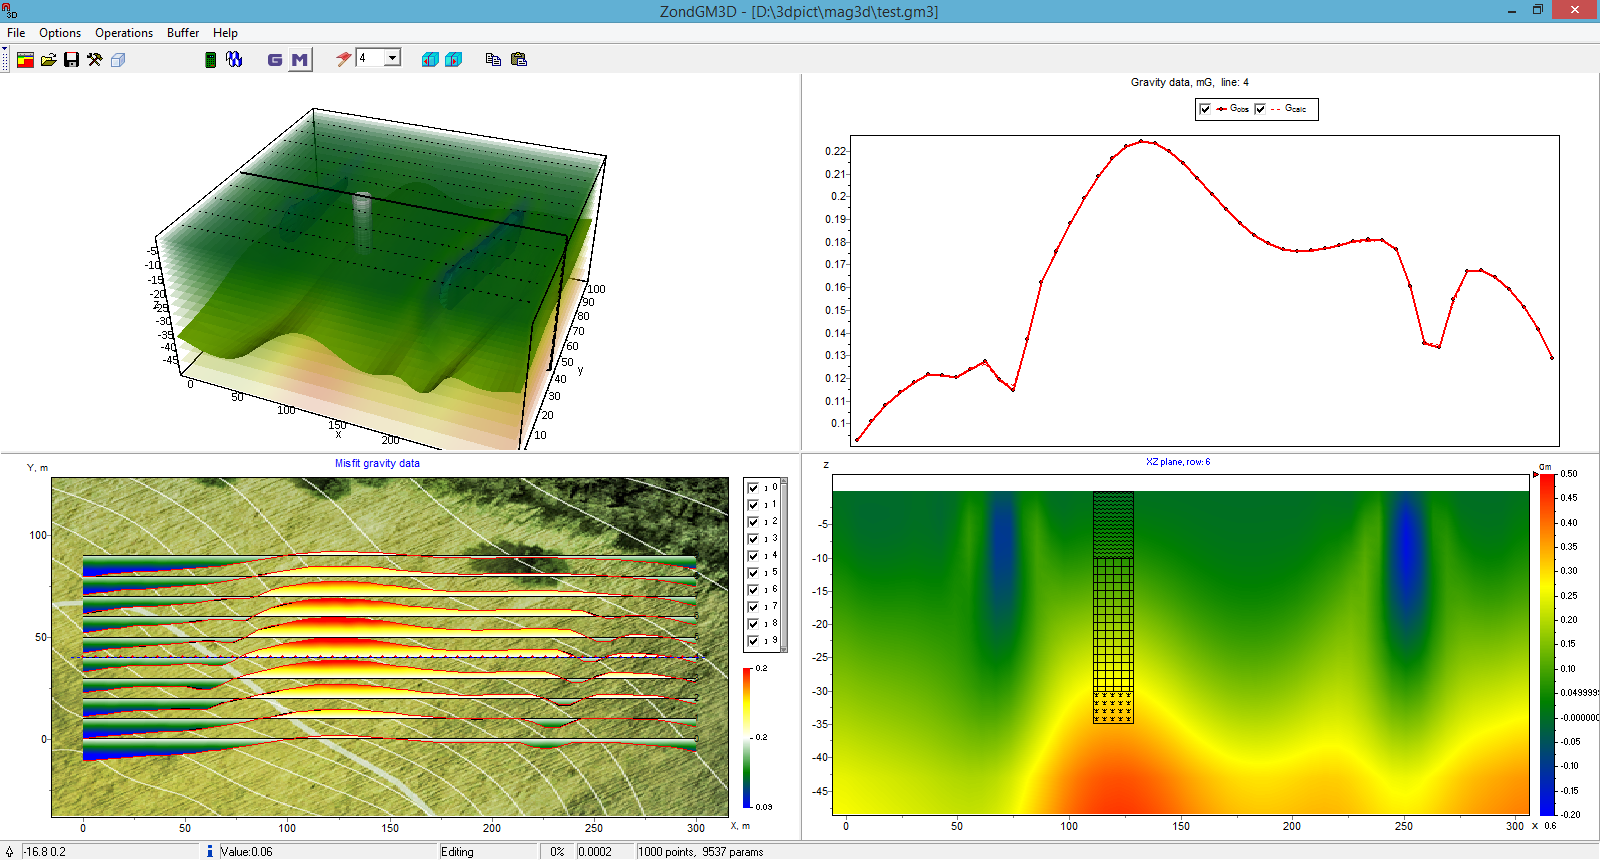Click the misfit gravity color scale bar
Image resolution: width=1600 pixels, height=860 pixels.
(x=747, y=738)
